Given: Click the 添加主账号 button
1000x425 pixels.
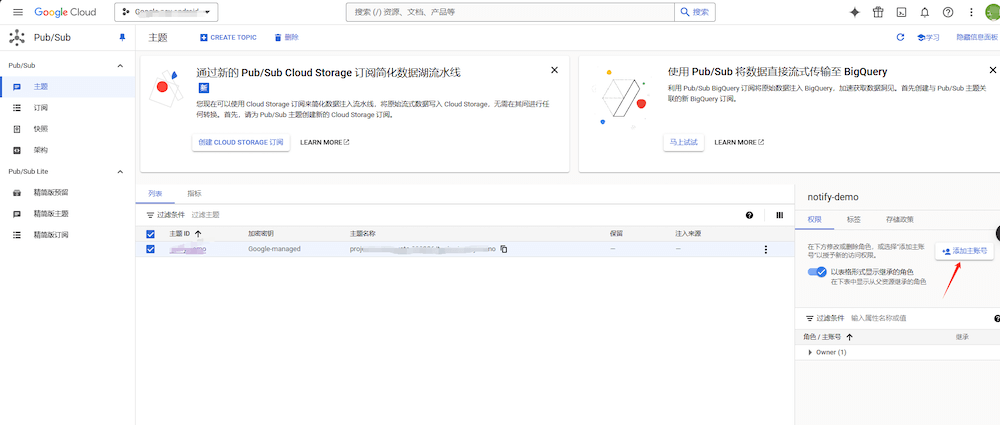Looking at the screenshot, I should 964,251.
